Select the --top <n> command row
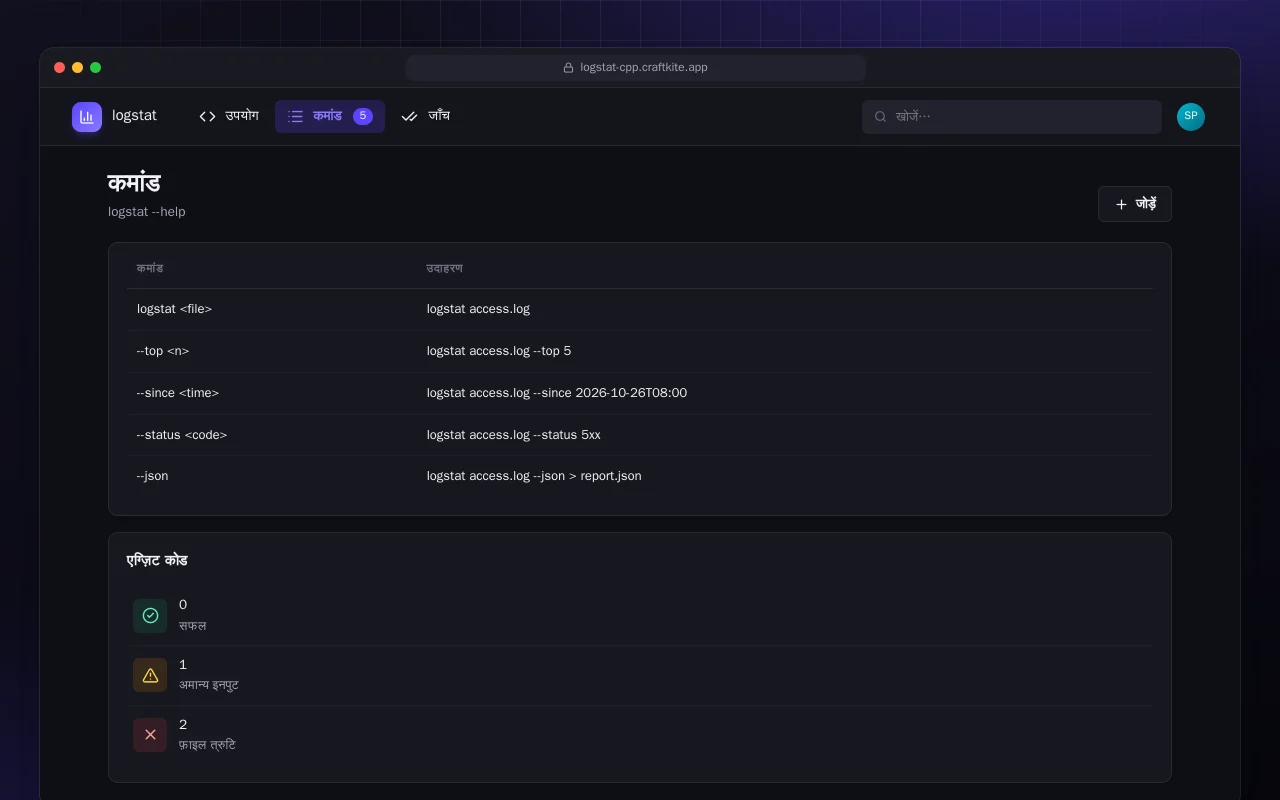Screen dimensions: 1280x800 click(x=640, y=351)
